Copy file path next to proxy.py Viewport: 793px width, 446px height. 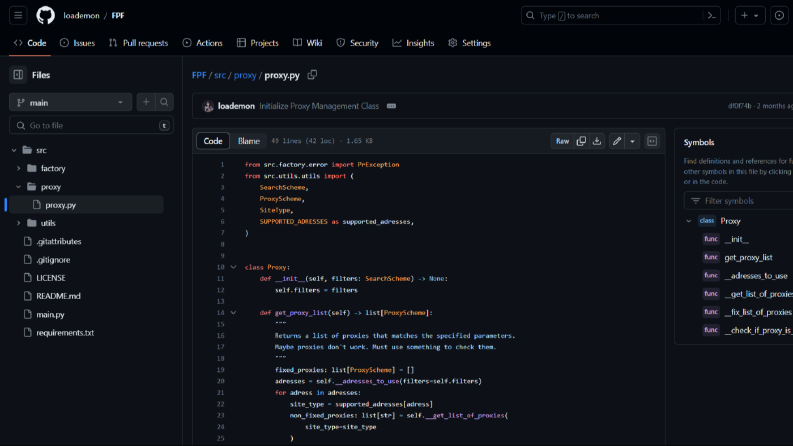[x=312, y=75]
